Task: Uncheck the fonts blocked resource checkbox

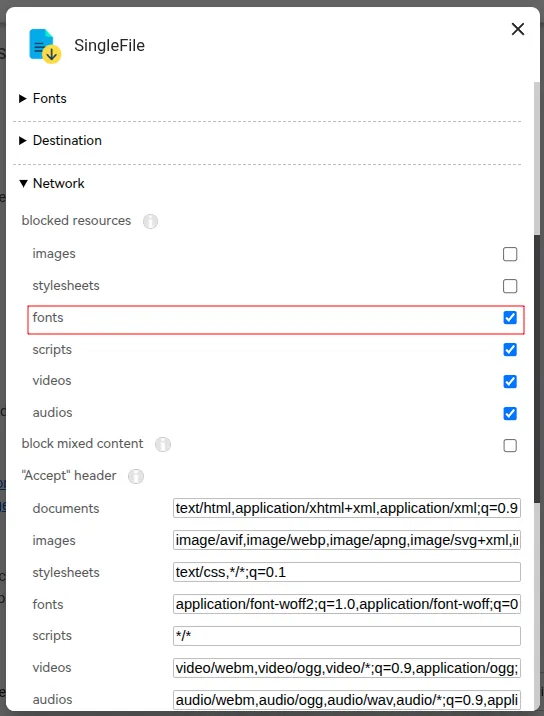Action: coord(510,318)
